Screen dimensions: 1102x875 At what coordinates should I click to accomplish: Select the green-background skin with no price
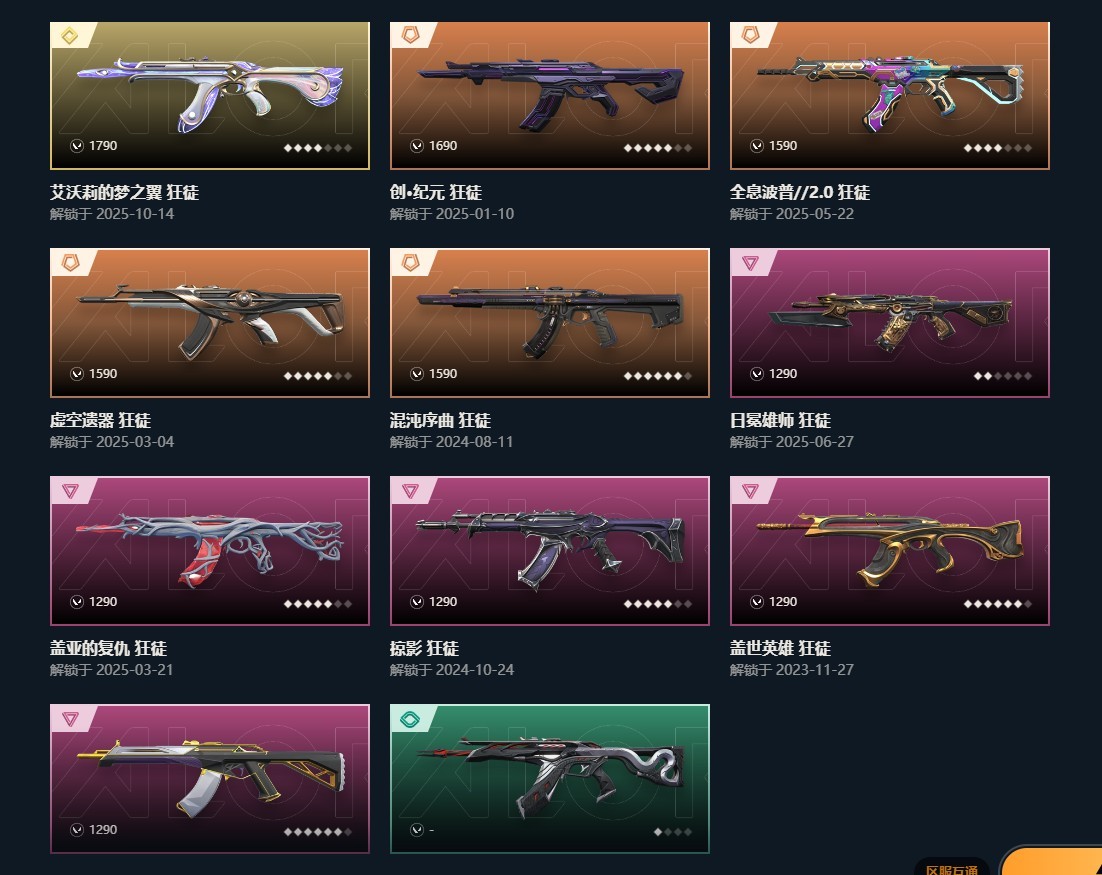[550, 779]
